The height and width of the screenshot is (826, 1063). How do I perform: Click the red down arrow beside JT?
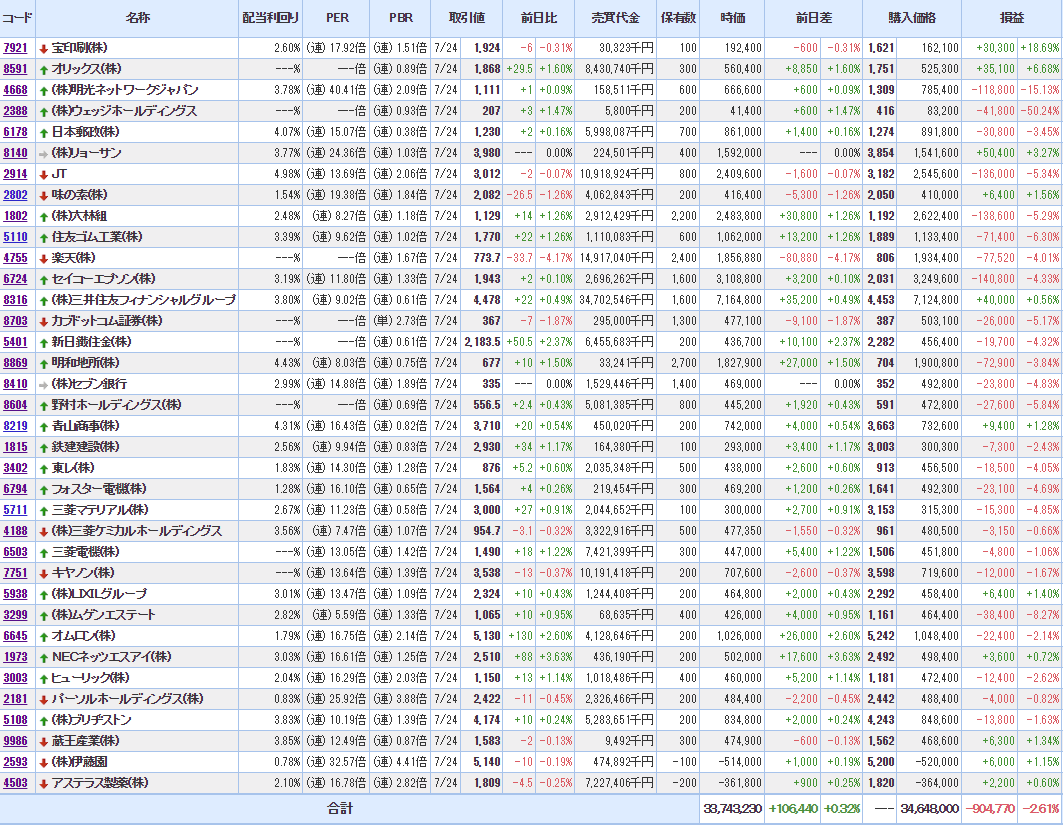[43, 174]
